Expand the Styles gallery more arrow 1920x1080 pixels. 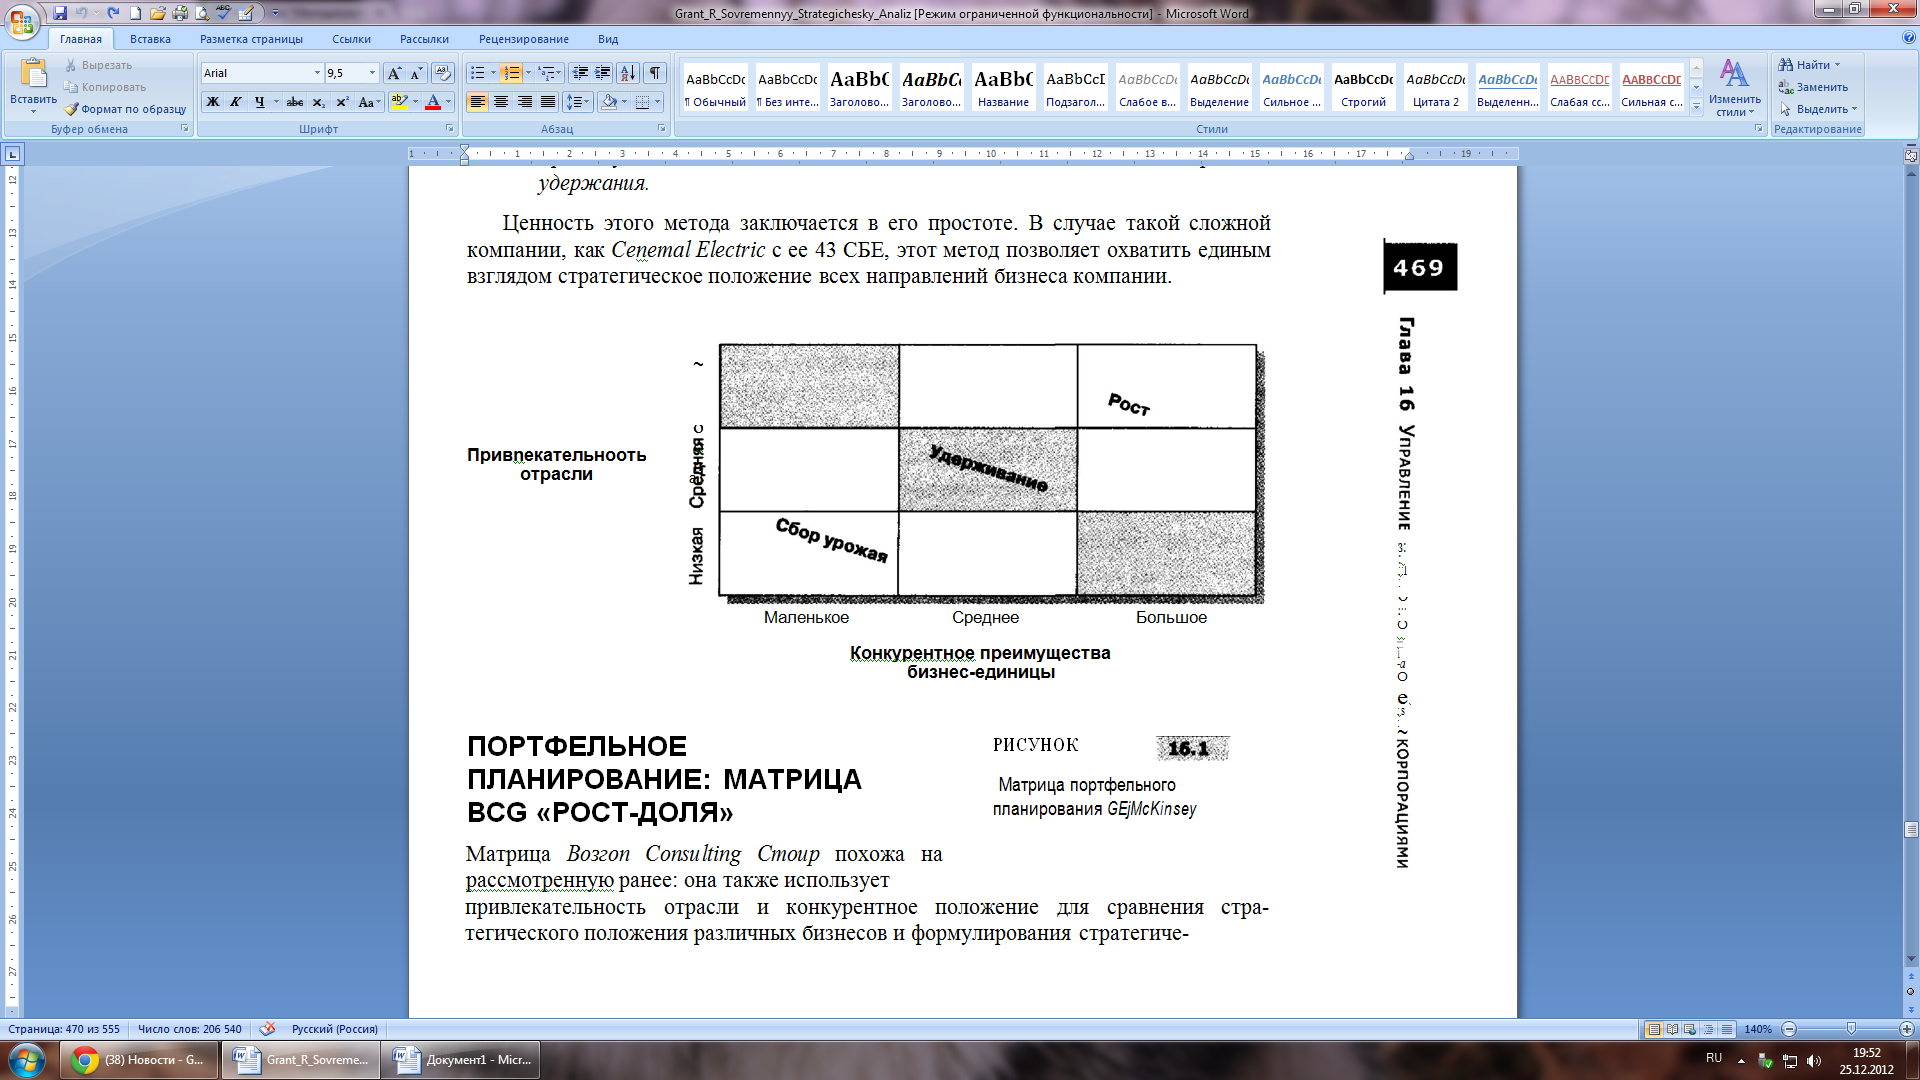tap(1696, 106)
